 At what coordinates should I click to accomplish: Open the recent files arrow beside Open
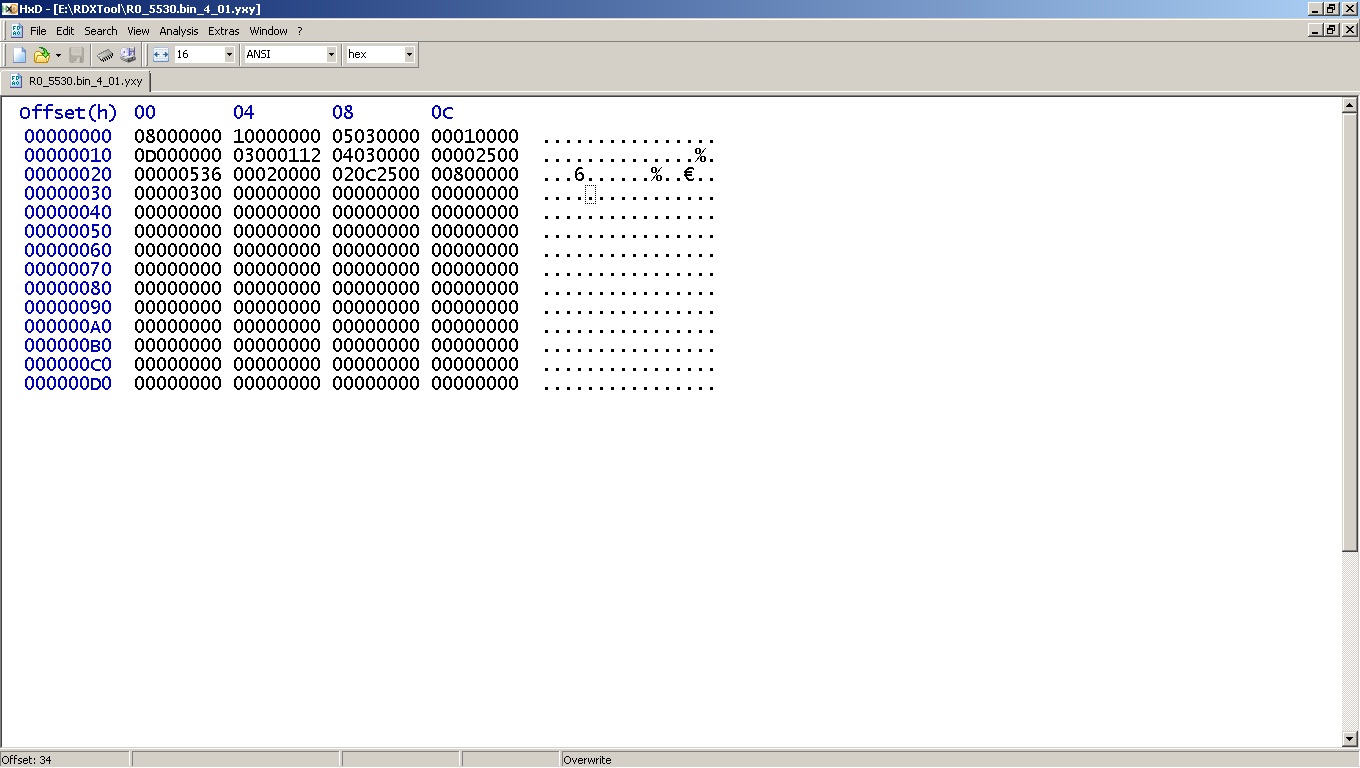click(58, 55)
